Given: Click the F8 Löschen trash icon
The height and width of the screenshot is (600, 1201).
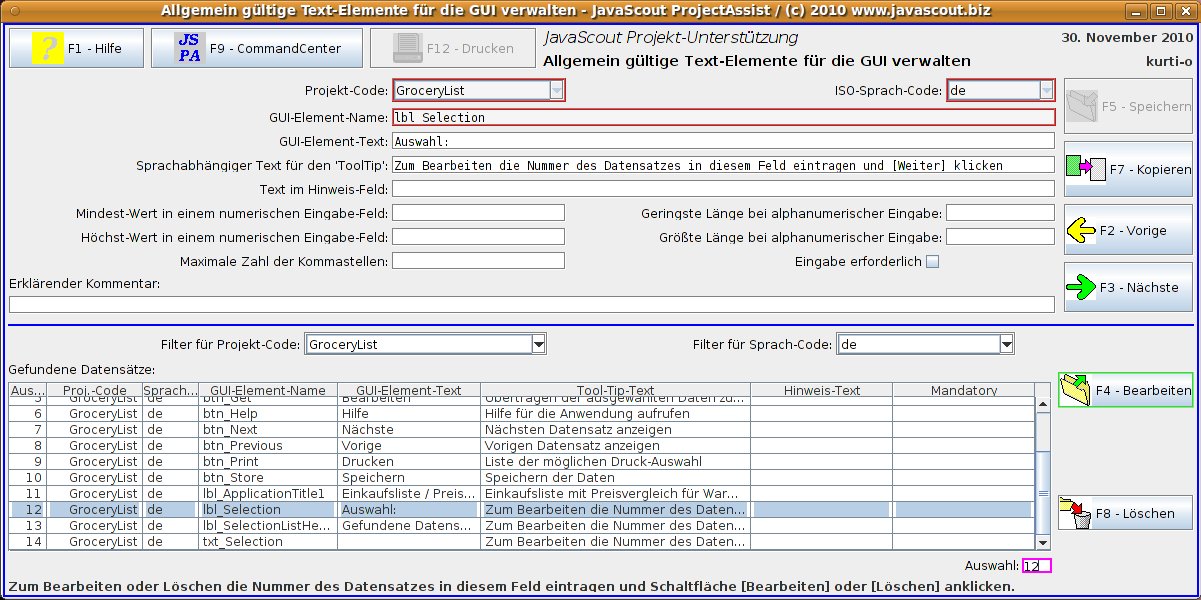Looking at the screenshot, I should coord(1076,514).
